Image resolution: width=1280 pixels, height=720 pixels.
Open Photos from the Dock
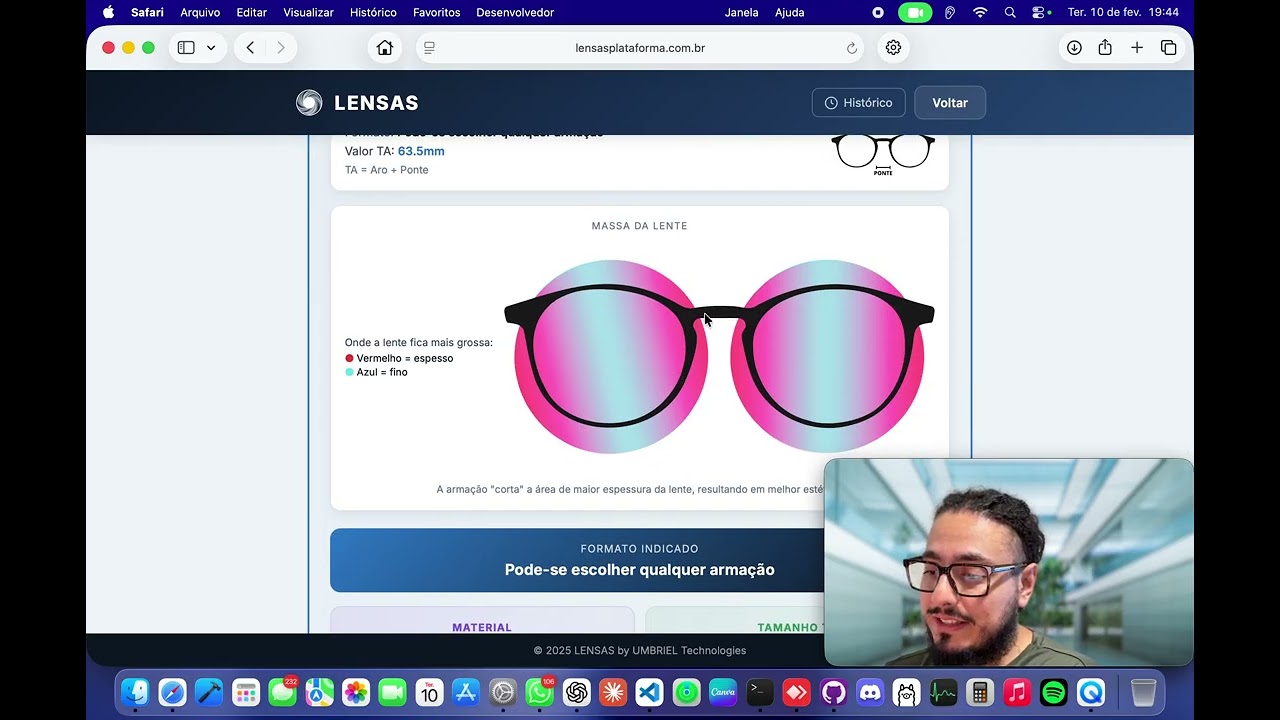point(356,692)
